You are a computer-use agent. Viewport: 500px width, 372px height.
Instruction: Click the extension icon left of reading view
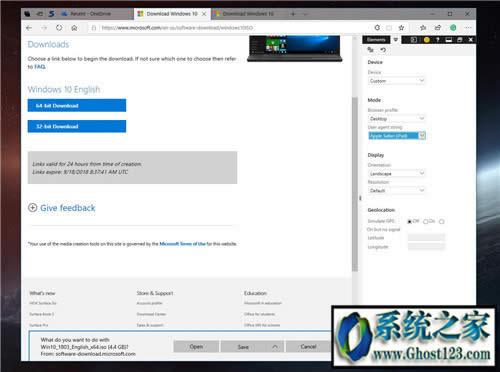click(377, 28)
